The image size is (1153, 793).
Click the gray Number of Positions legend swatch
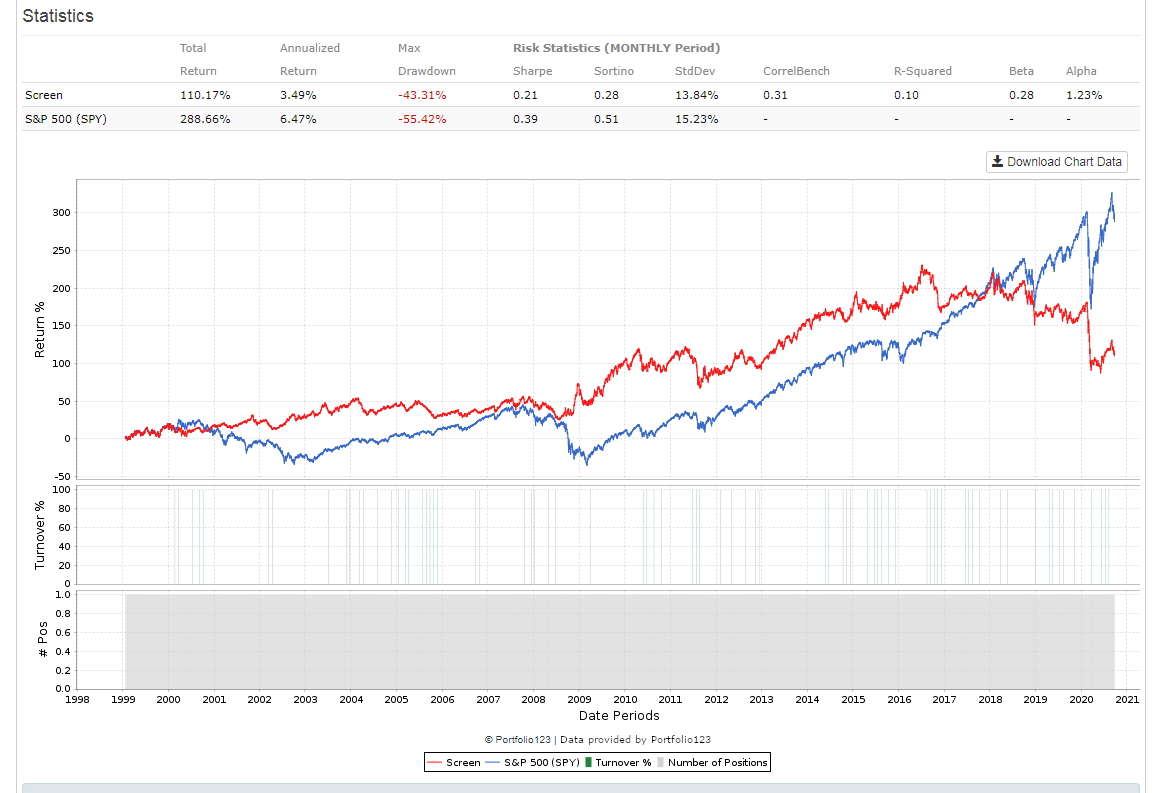[660, 763]
